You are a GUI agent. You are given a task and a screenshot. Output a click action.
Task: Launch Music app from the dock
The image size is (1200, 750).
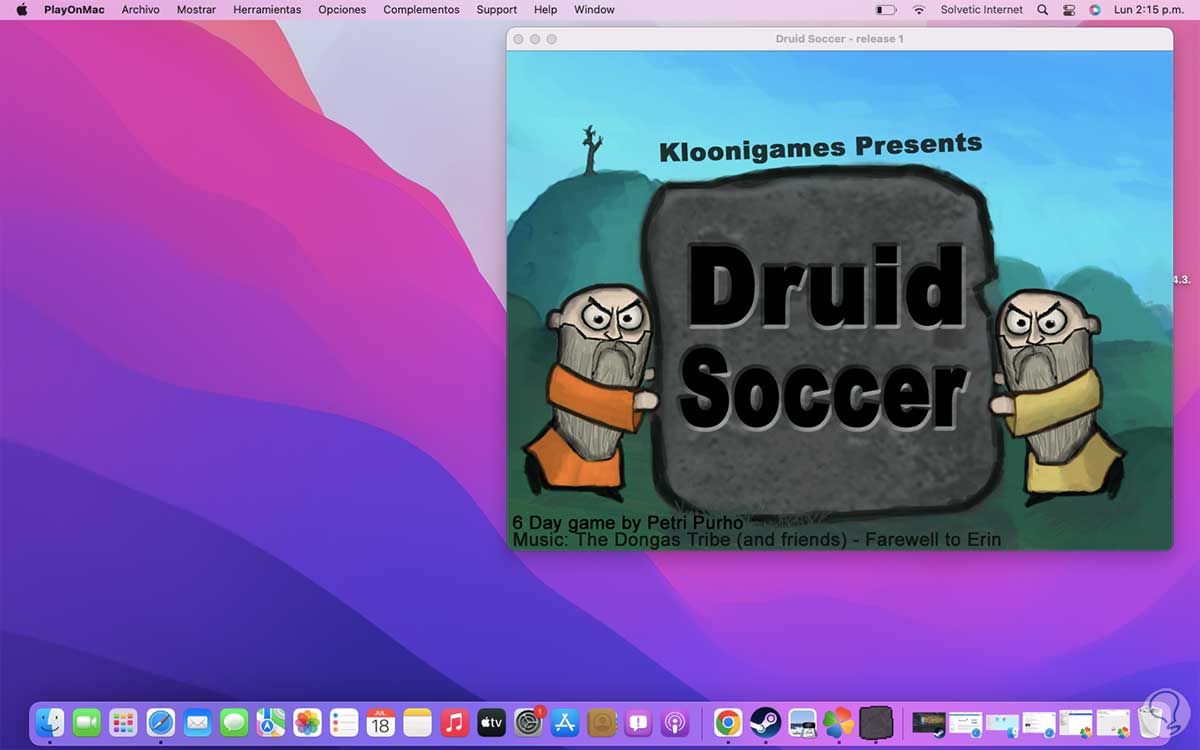pos(454,722)
